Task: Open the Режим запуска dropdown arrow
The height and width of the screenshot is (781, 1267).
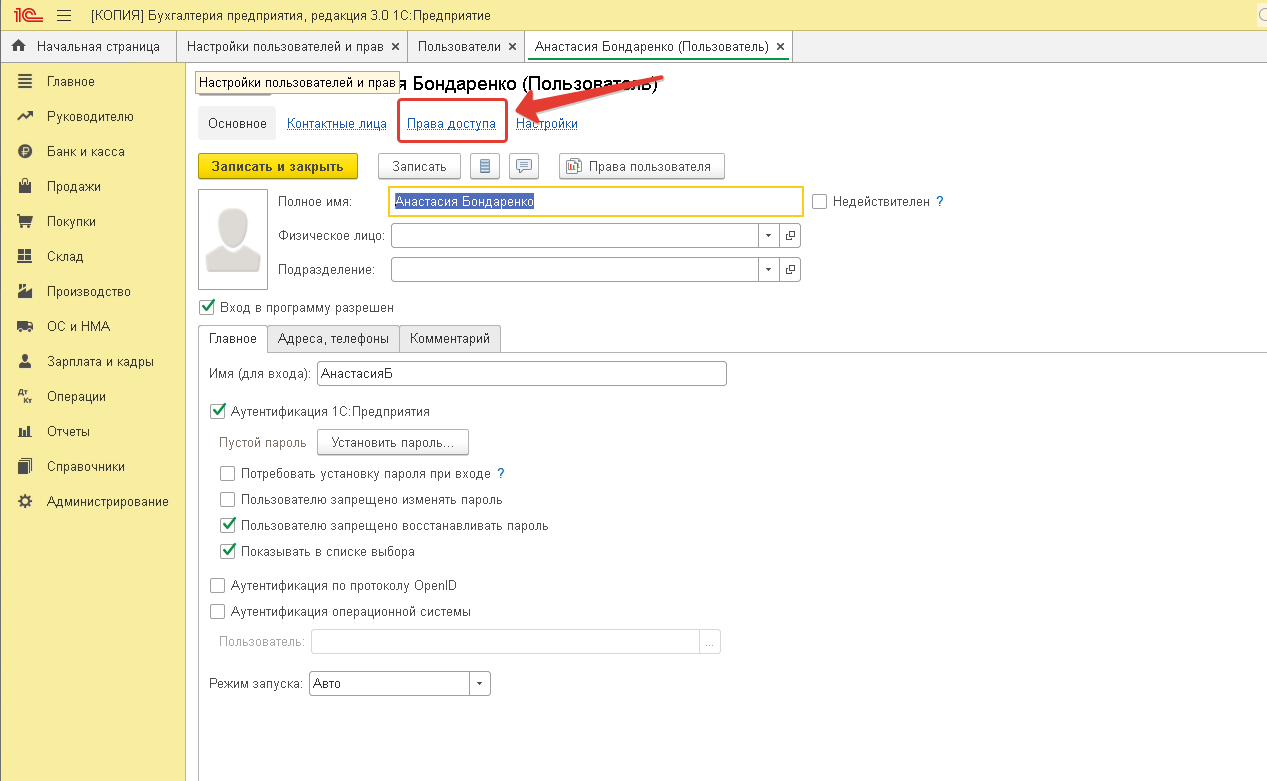Action: (480, 684)
